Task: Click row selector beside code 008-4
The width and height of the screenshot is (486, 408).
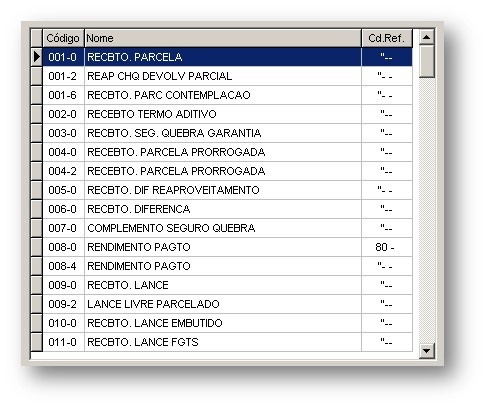Action: click(x=36, y=266)
